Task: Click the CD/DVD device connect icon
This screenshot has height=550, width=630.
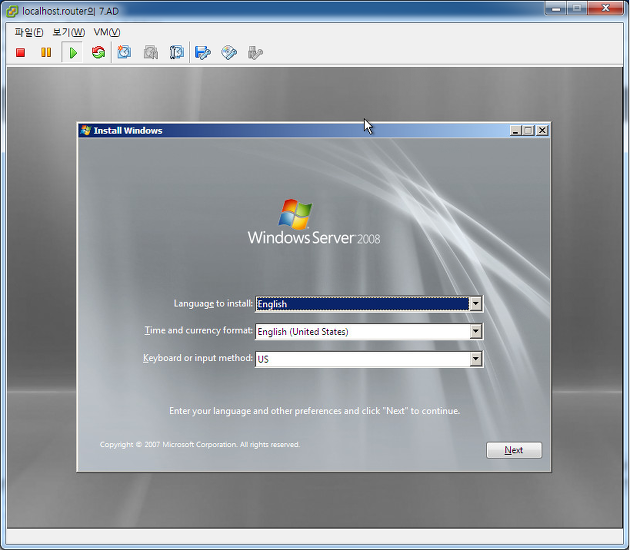Action: coord(229,52)
